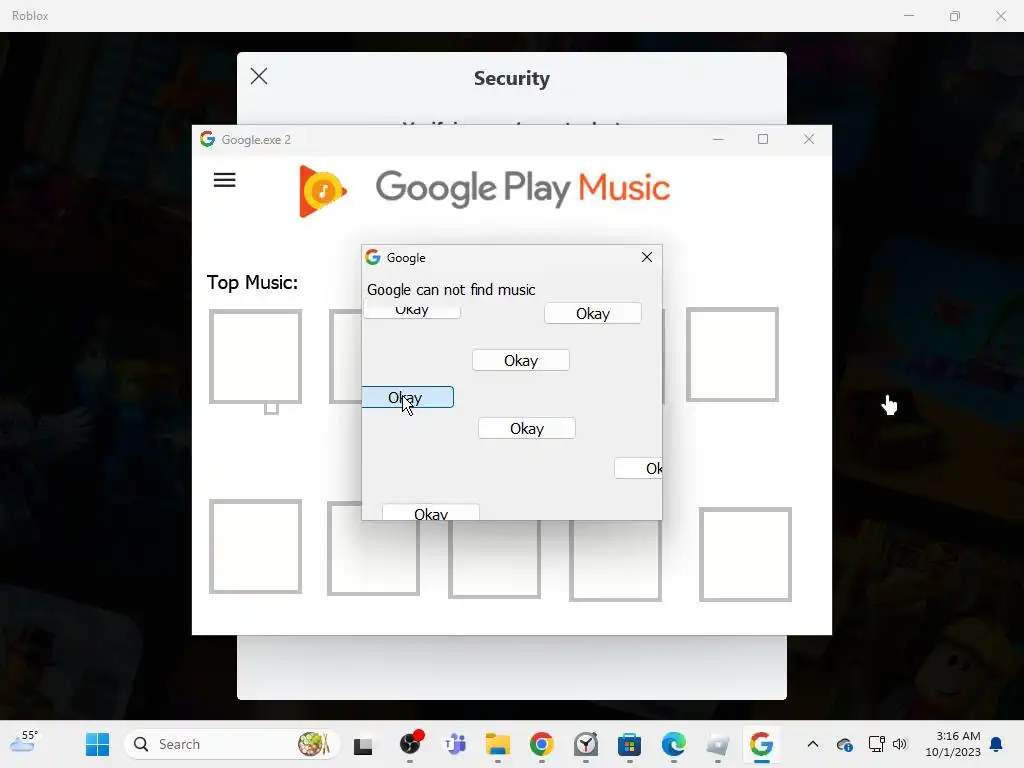1024x768 pixels.
Task: Launch Microsoft Edge from the taskbar
Action: click(673, 744)
